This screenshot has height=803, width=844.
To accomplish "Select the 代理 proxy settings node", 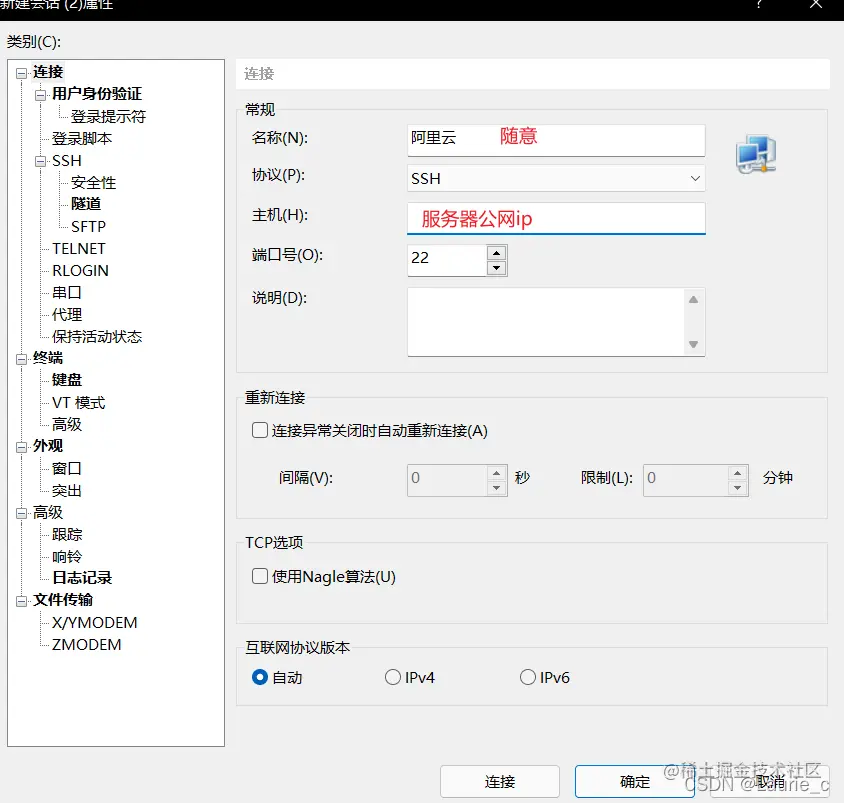I will tap(66, 314).
